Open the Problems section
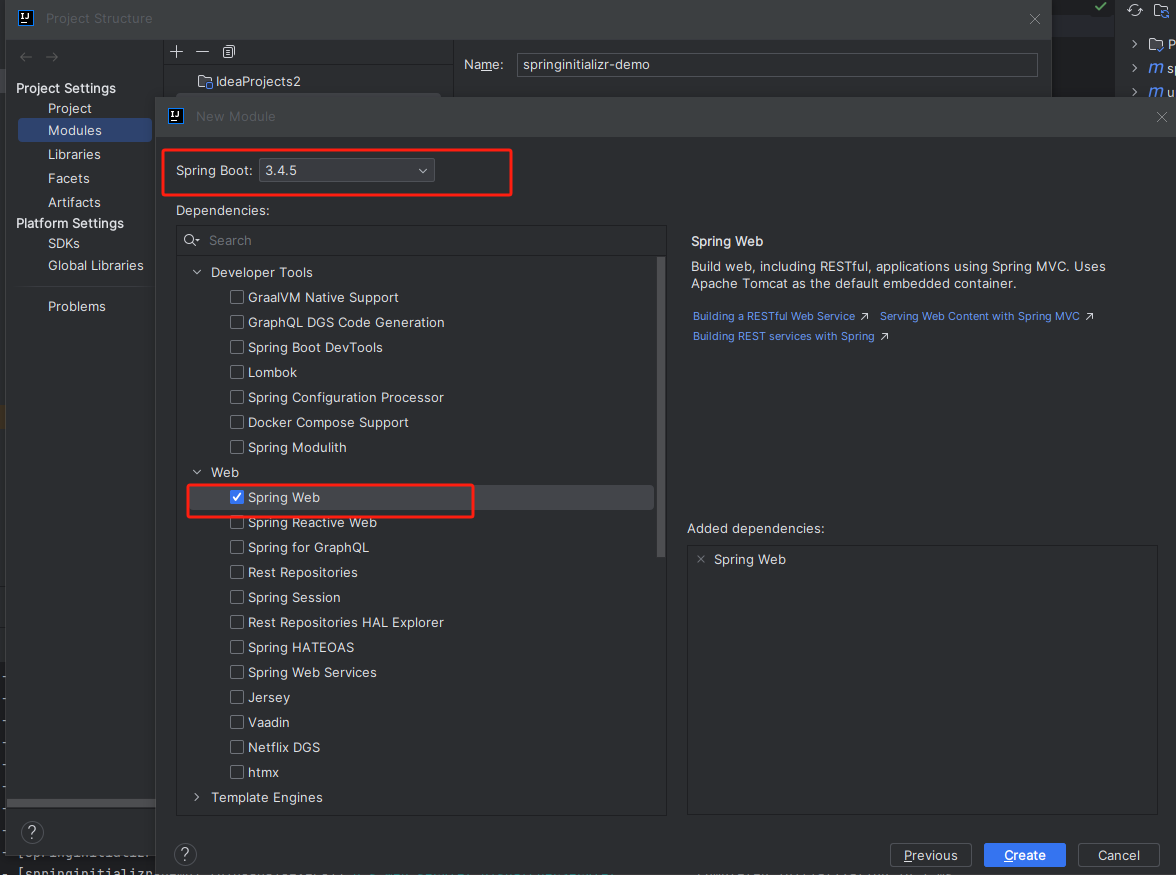 coord(76,307)
